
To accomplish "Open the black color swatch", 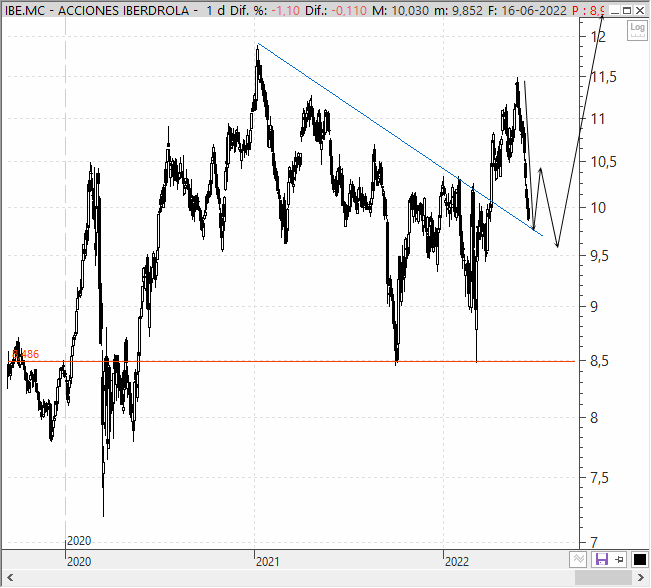I will (639, 559).
